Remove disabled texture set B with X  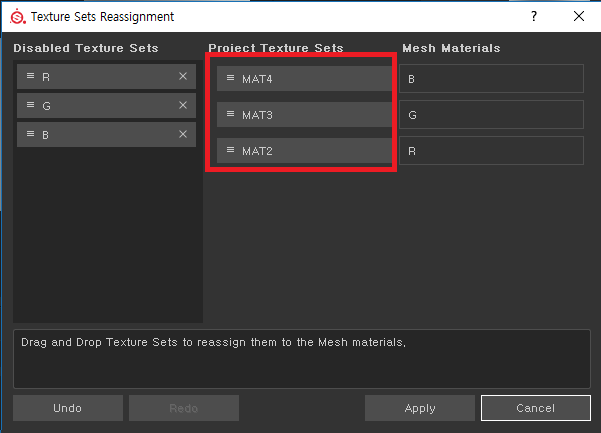(183, 134)
